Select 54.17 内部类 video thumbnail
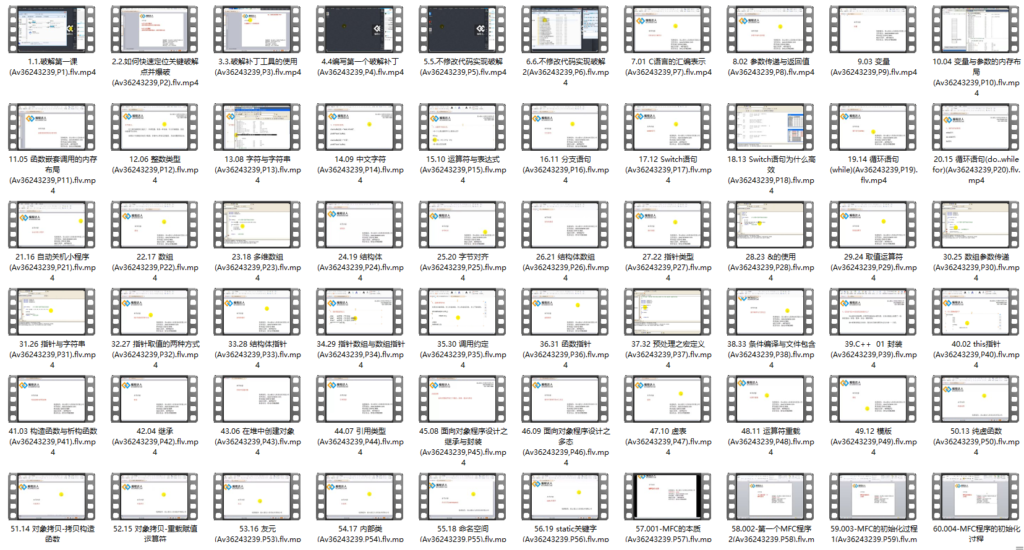Image resolution: width=1024 pixels, height=550 pixels. pyautogui.click(x=360, y=496)
